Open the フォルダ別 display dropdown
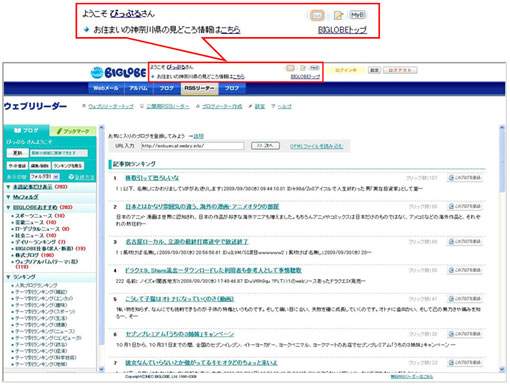The width and height of the screenshot is (510, 385). [45, 177]
